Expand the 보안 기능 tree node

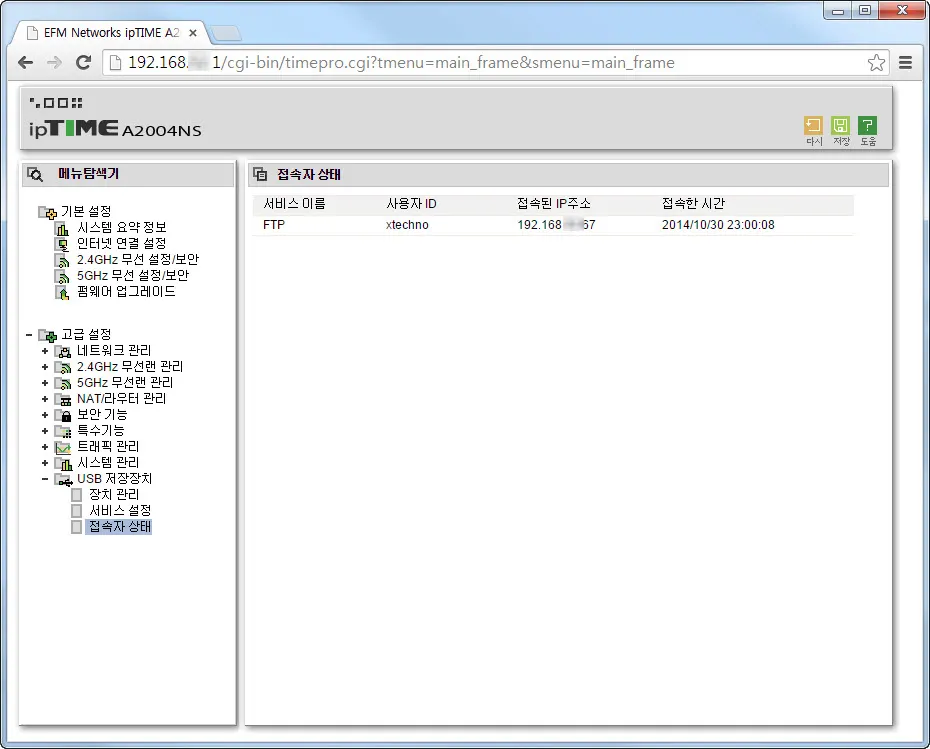tap(45, 415)
